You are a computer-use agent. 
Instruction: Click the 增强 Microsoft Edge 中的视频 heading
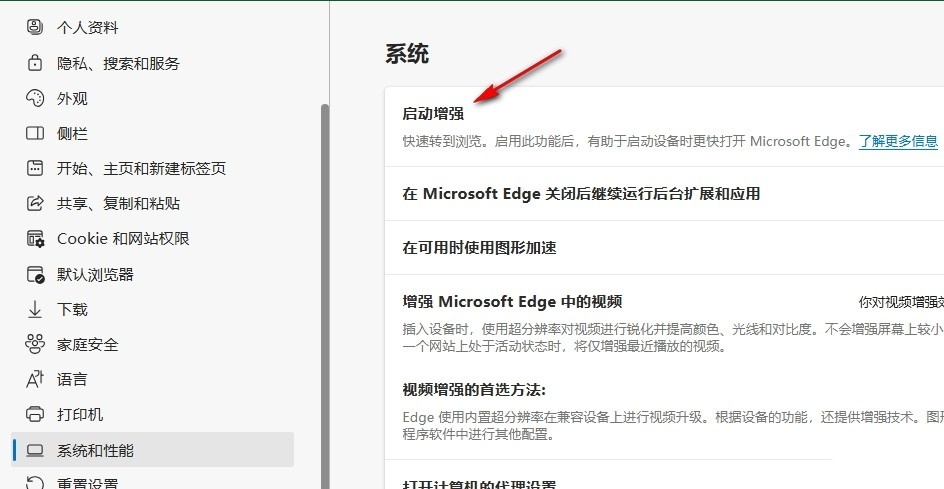(512, 301)
